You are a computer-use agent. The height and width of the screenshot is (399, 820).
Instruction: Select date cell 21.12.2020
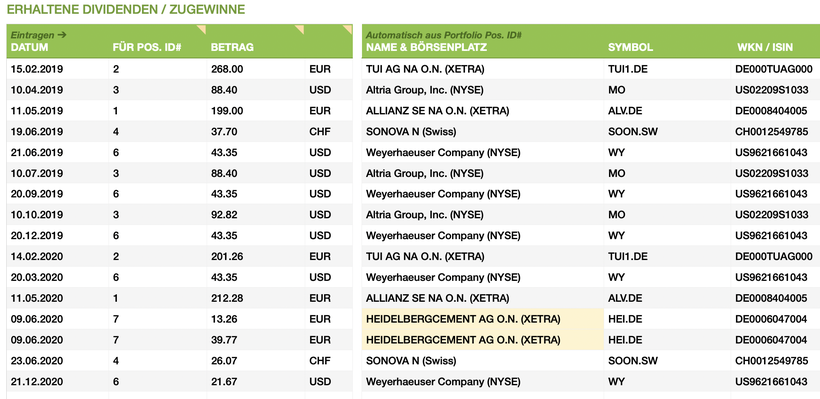(37, 382)
